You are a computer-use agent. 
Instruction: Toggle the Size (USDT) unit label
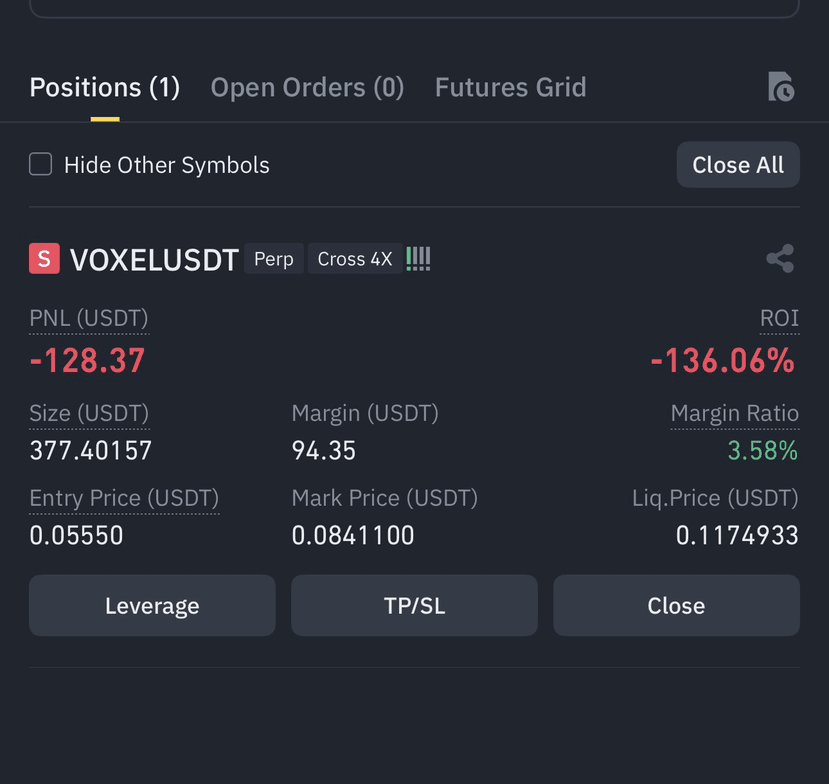point(89,413)
